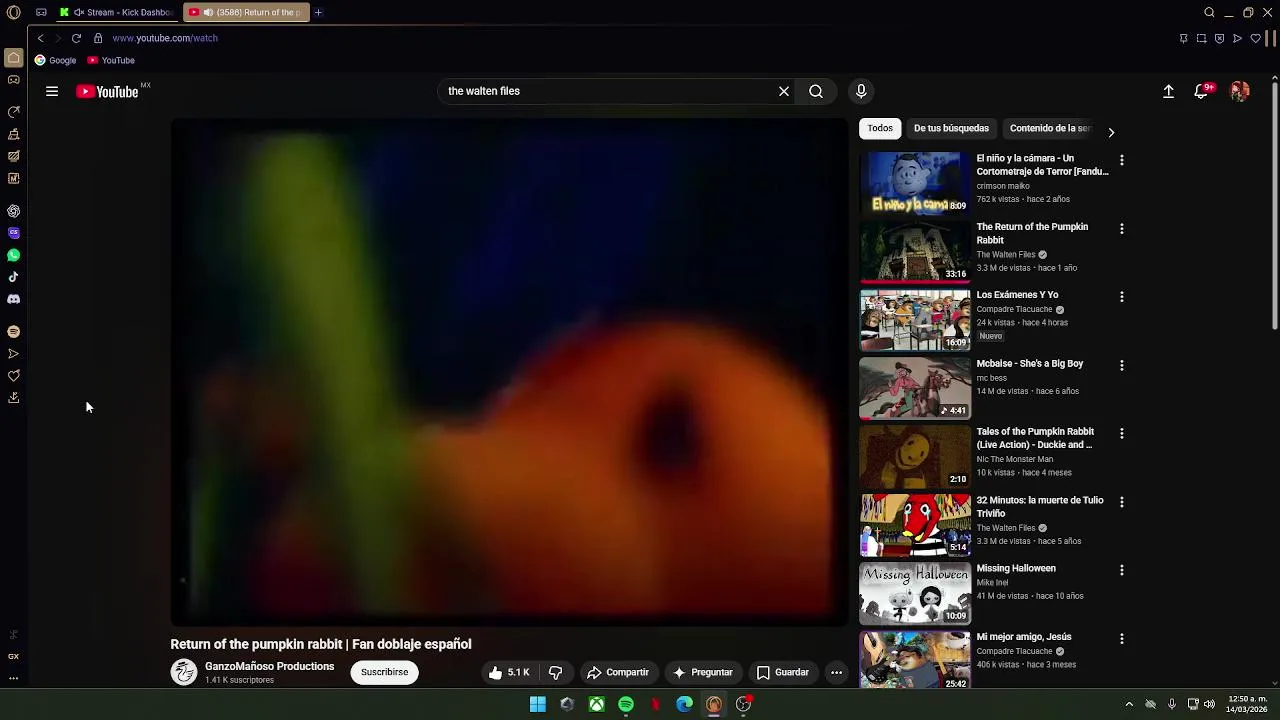Click the address bar URL
1280x720 pixels.
[165, 38]
